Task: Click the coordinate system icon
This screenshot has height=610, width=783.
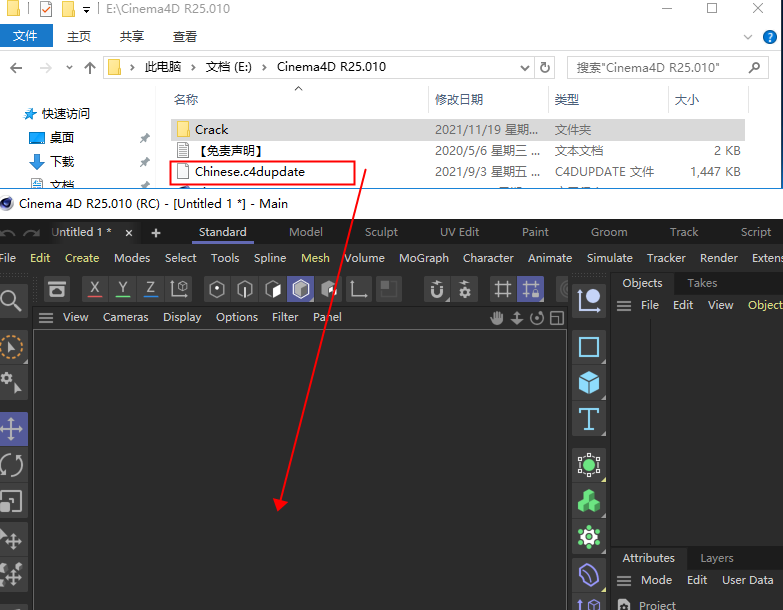Action: point(180,289)
